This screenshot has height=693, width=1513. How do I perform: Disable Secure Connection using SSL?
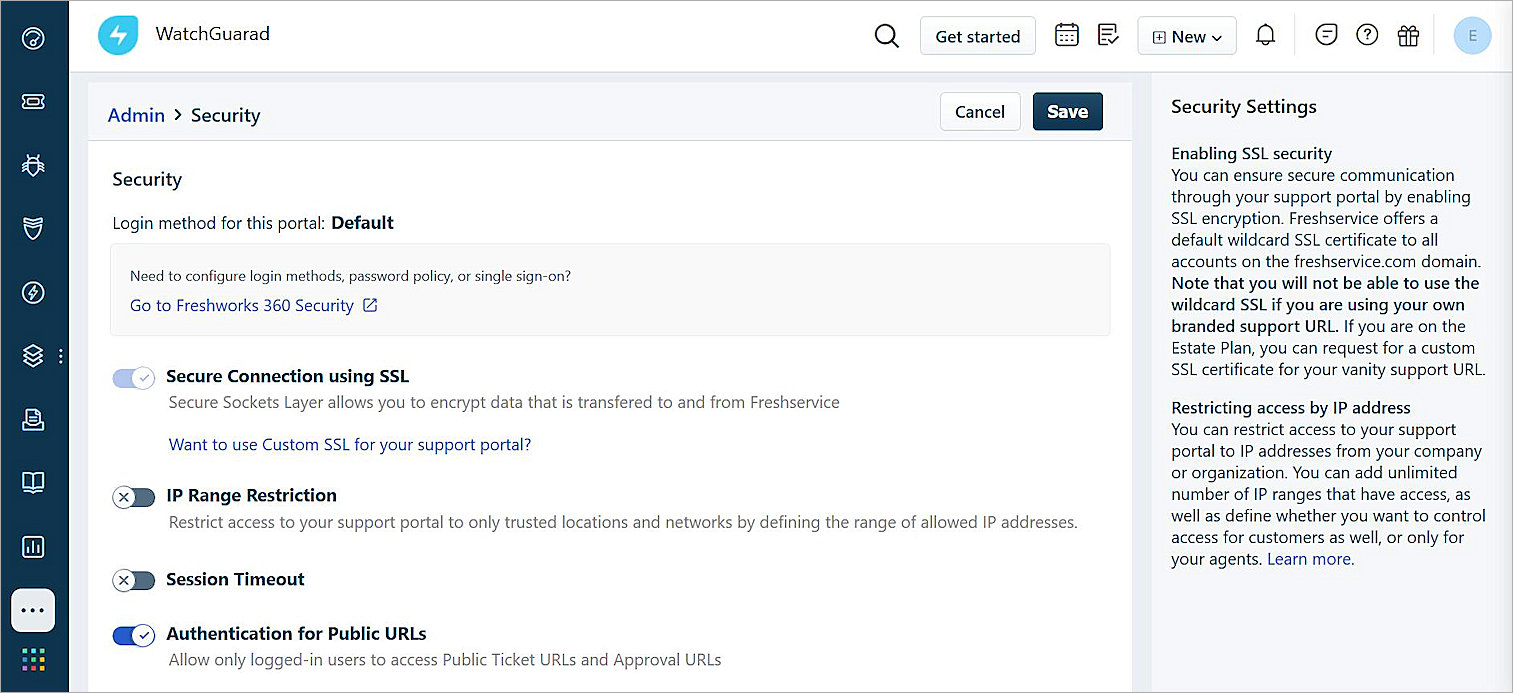pos(133,378)
